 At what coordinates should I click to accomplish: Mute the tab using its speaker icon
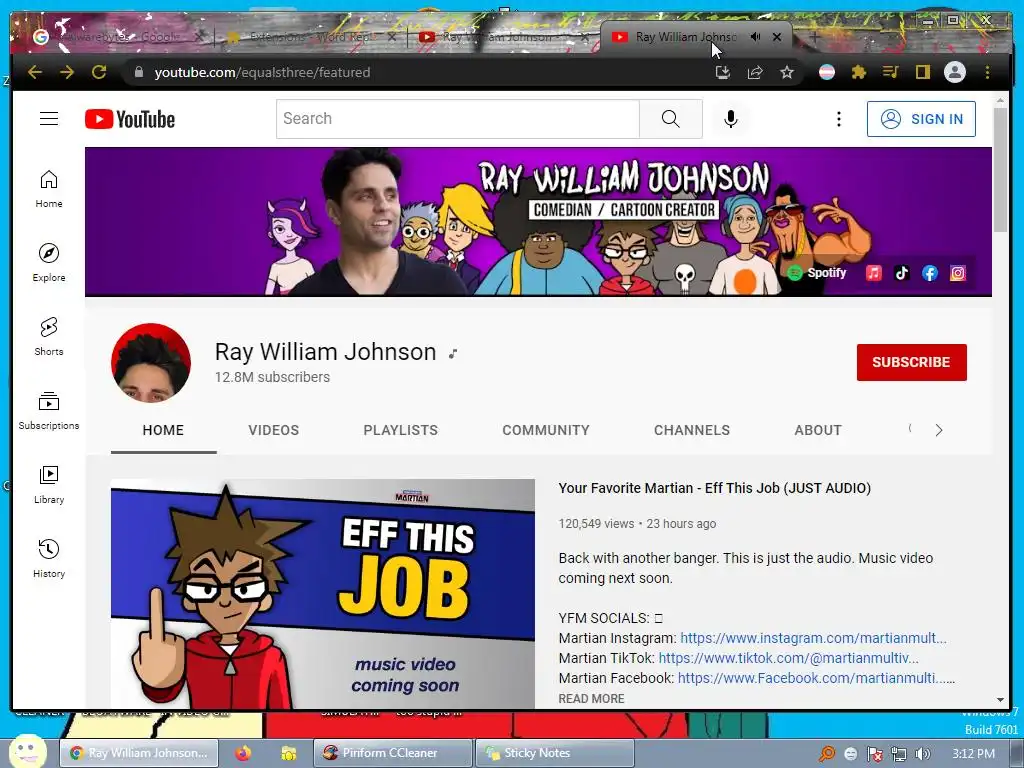(x=756, y=37)
